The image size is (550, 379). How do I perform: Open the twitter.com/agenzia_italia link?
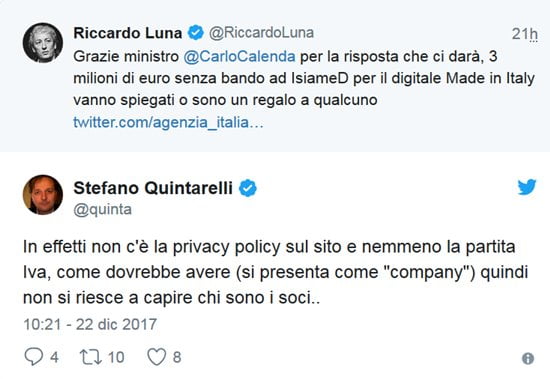pyautogui.click(x=168, y=122)
